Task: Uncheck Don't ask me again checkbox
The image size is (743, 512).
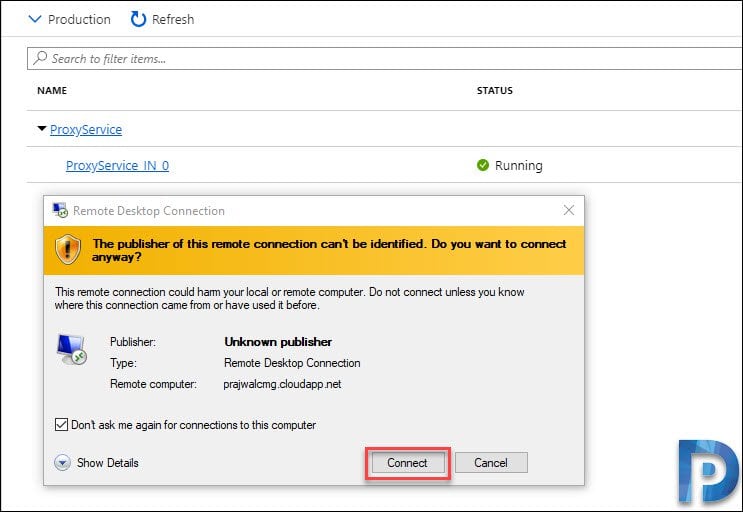Action: (61, 424)
